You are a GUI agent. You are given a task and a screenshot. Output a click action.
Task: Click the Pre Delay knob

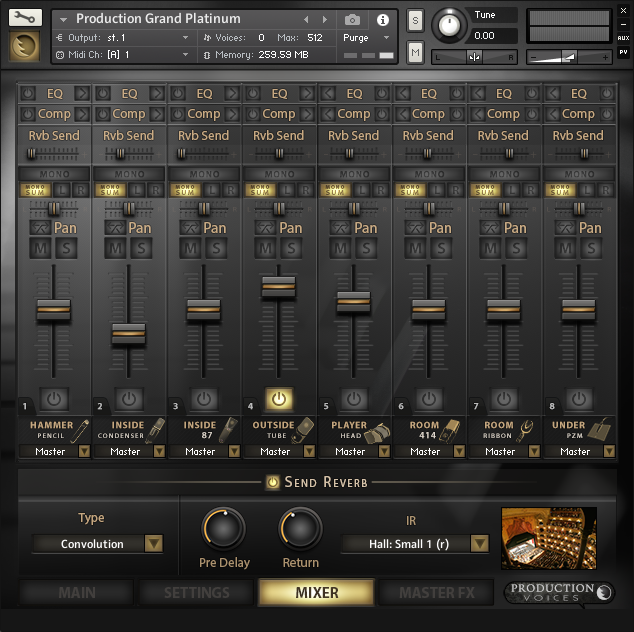(224, 528)
